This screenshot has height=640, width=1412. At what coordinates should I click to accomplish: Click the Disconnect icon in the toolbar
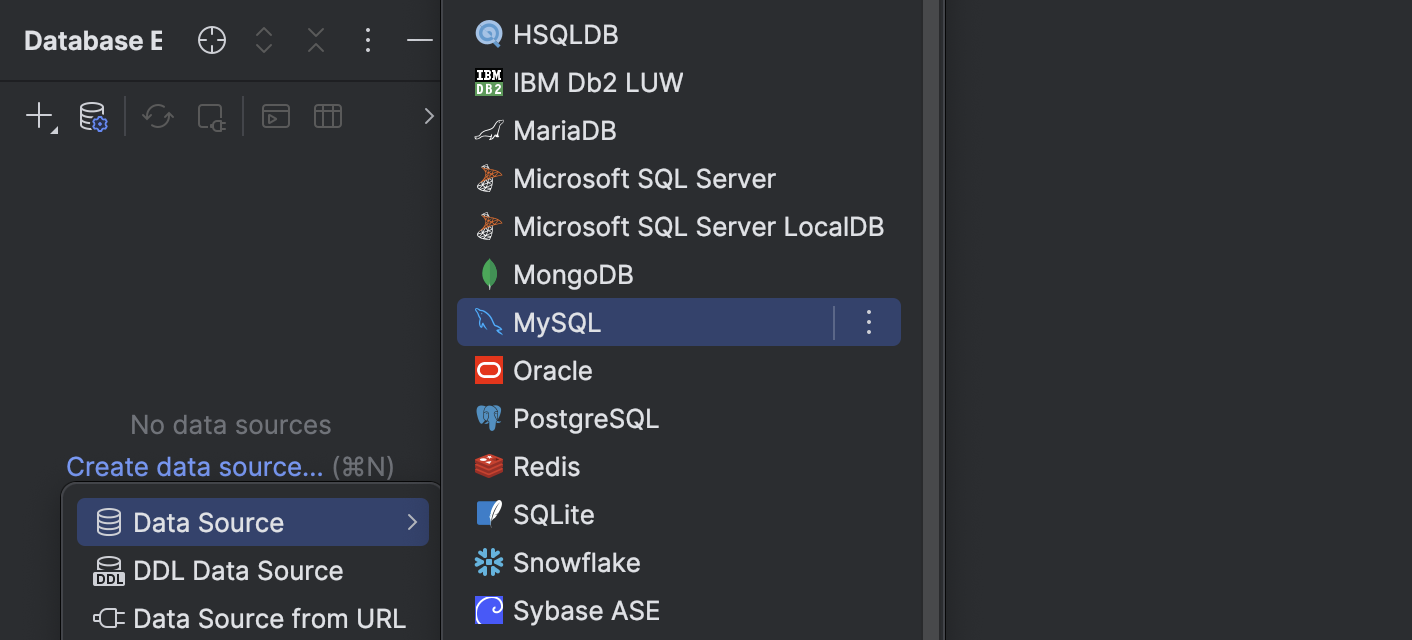click(211, 116)
